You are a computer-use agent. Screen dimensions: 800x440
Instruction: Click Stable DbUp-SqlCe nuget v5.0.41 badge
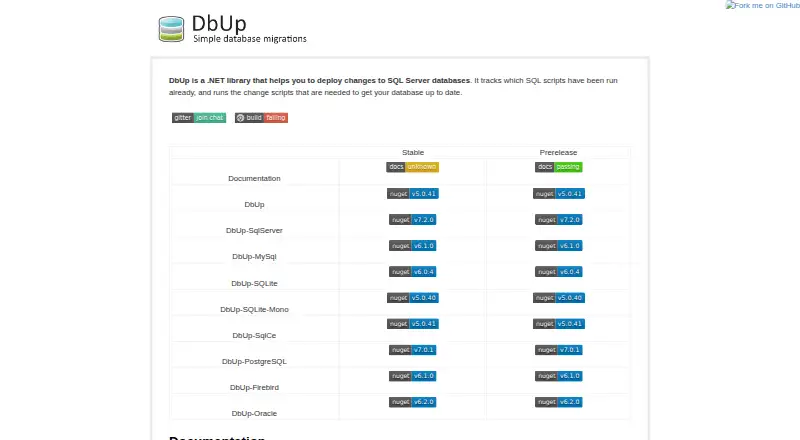413,324
